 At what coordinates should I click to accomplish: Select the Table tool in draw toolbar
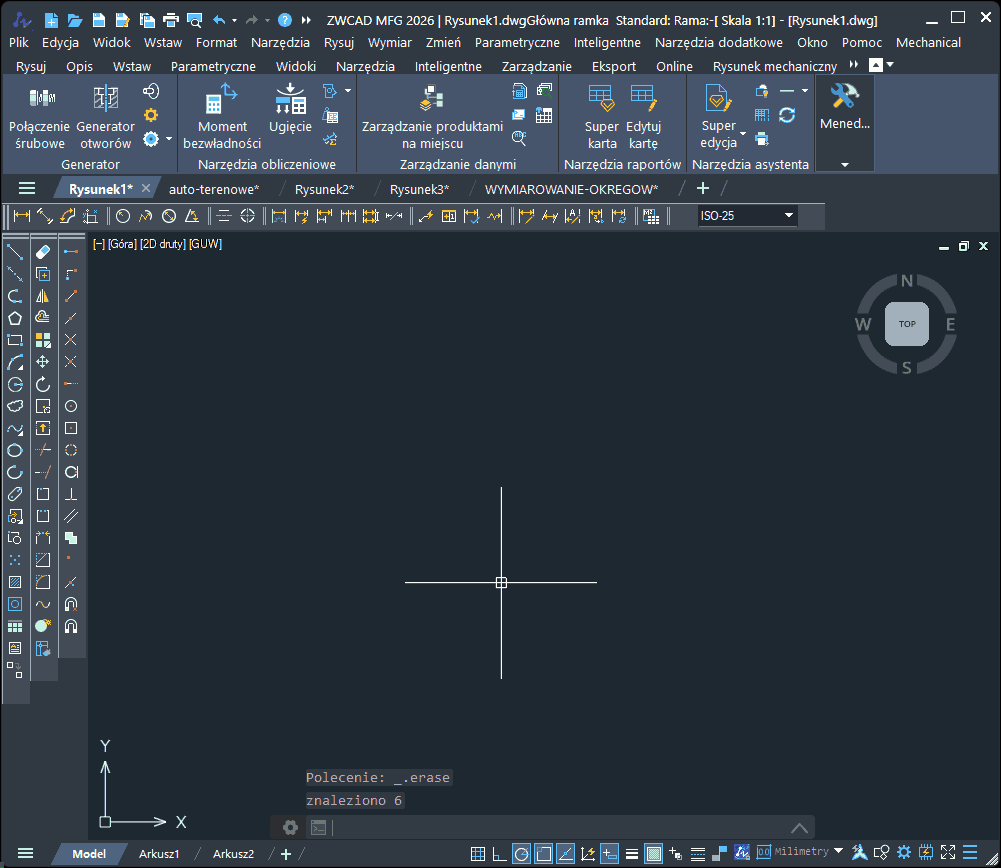[x=15, y=626]
